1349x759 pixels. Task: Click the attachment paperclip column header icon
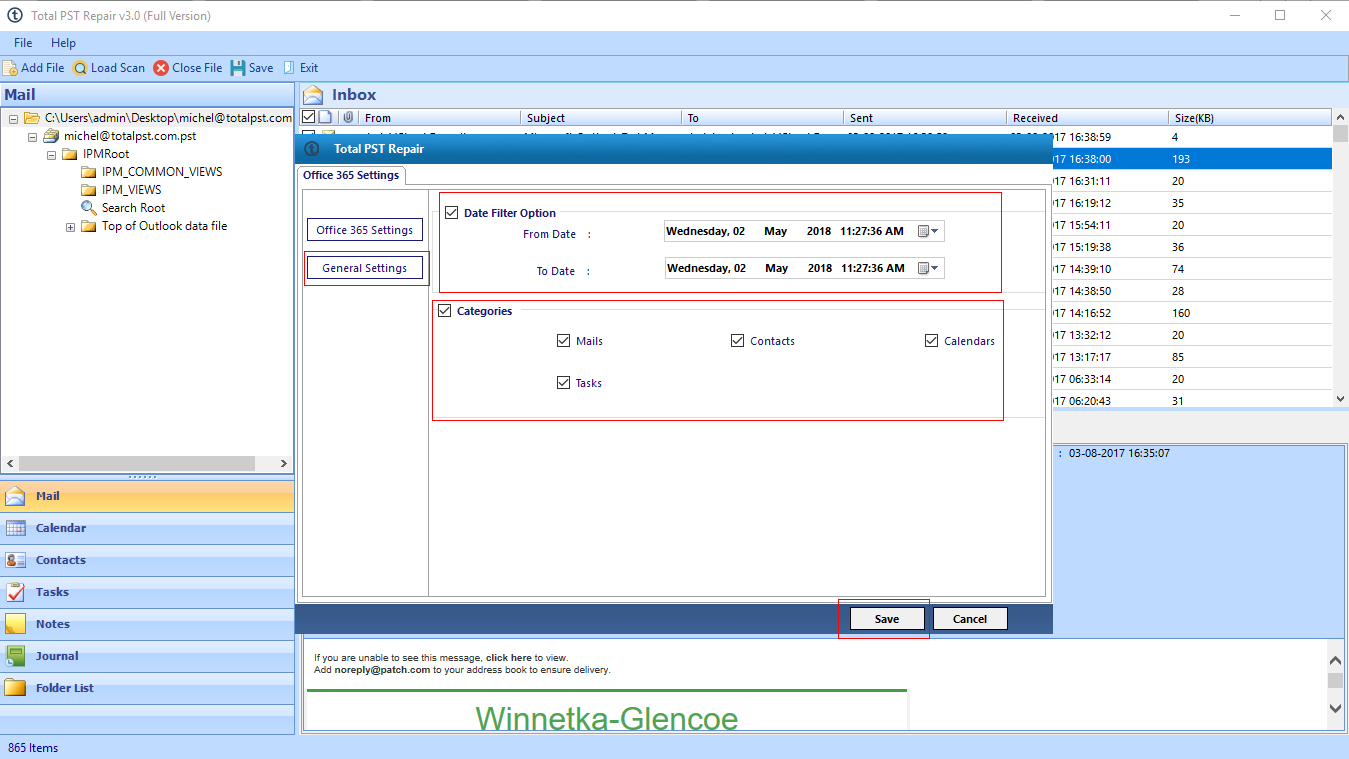tap(348, 117)
